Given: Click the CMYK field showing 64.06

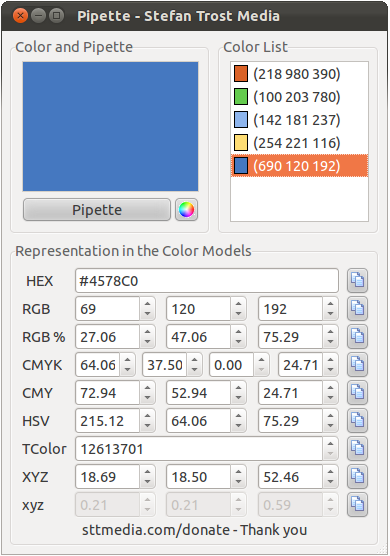Looking at the screenshot, I should [x=98, y=365].
